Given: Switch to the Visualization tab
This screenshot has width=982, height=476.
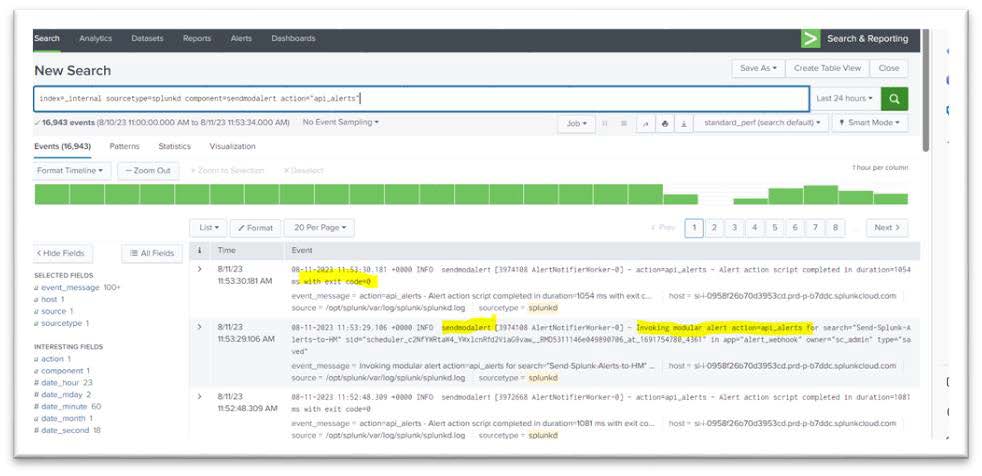Looking at the screenshot, I should 232,147.
